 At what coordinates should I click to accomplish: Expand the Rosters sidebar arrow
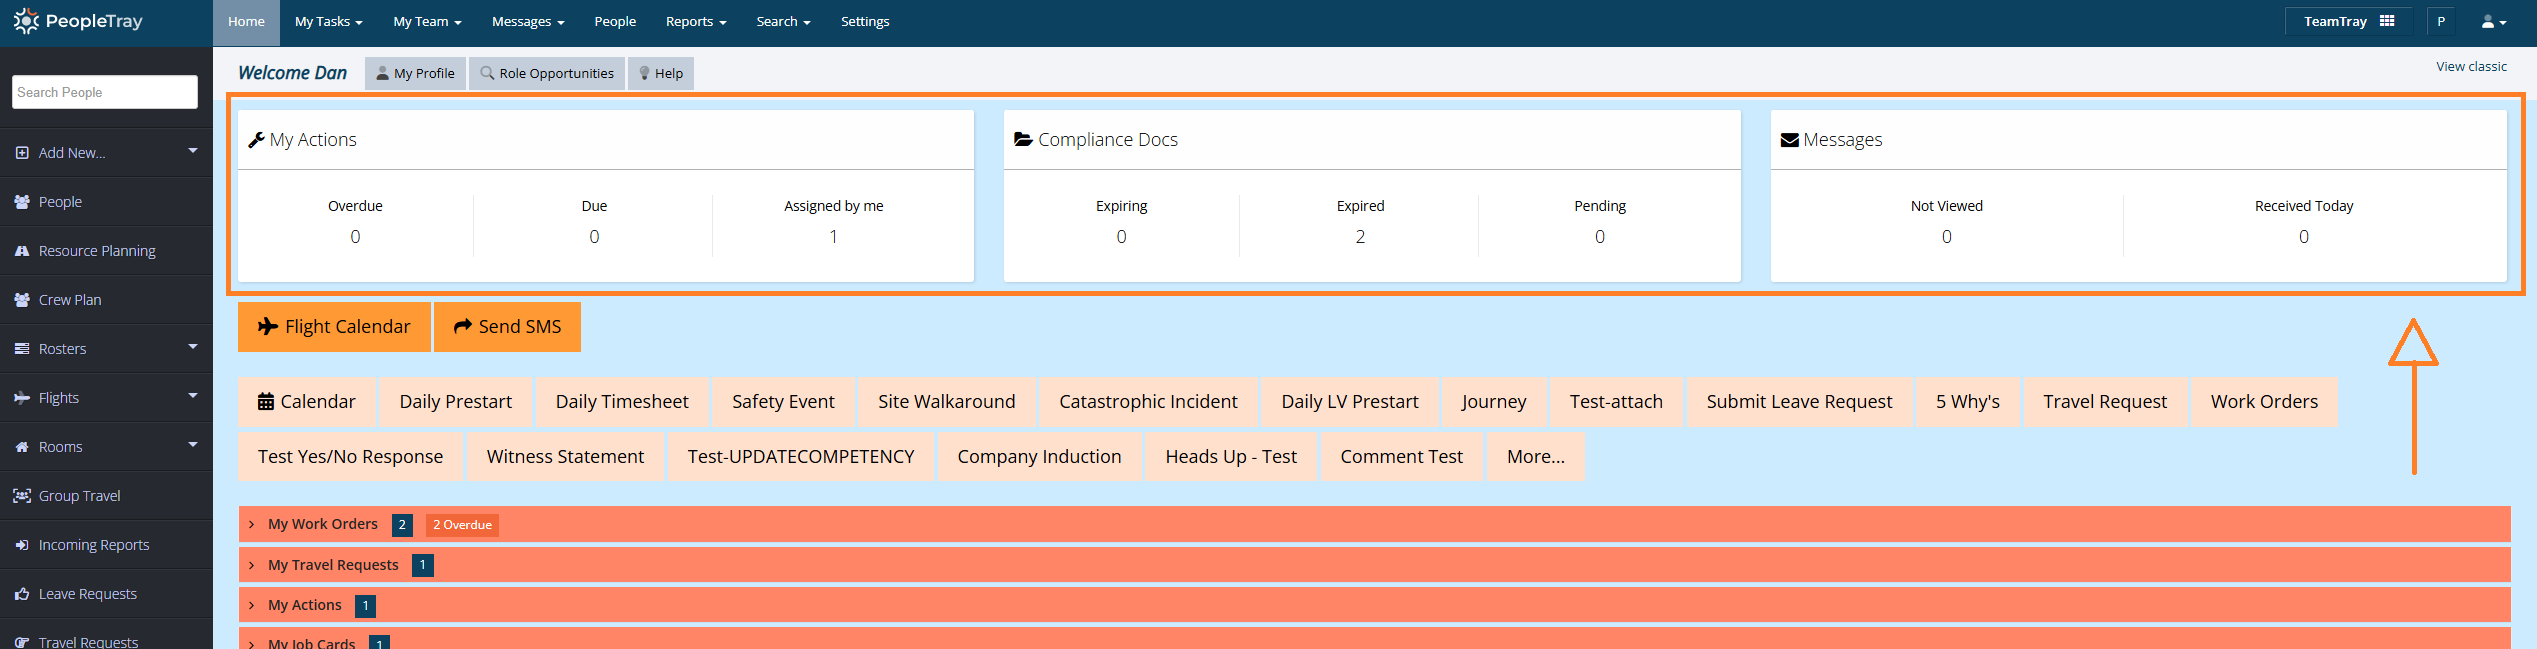tap(193, 347)
